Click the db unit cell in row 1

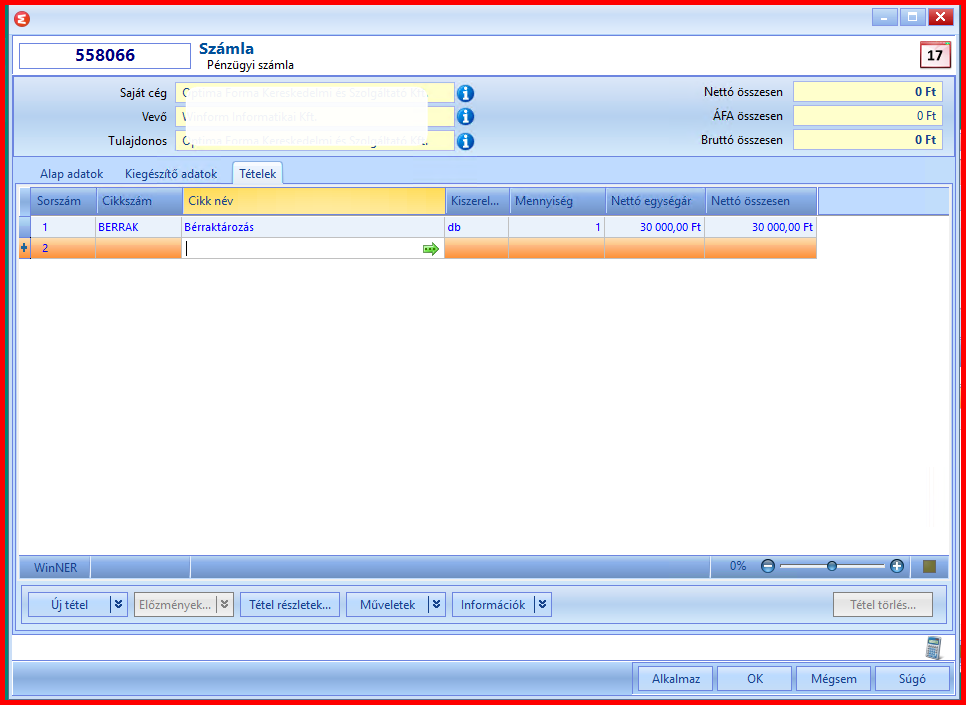(477, 227)
